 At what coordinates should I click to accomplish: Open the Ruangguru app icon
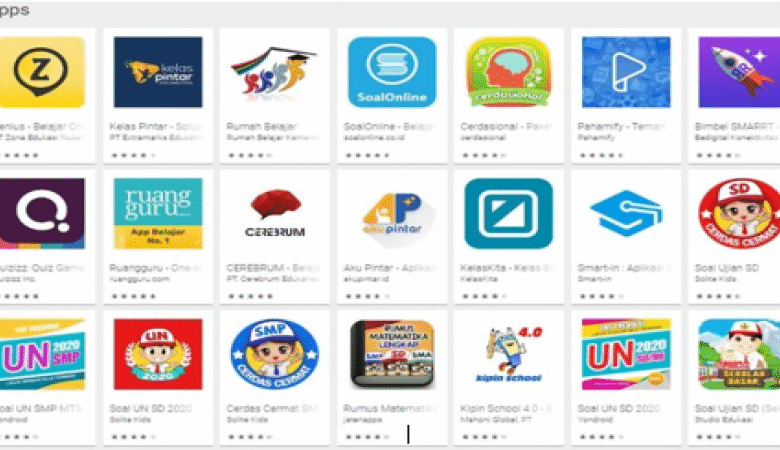[158, 213]
